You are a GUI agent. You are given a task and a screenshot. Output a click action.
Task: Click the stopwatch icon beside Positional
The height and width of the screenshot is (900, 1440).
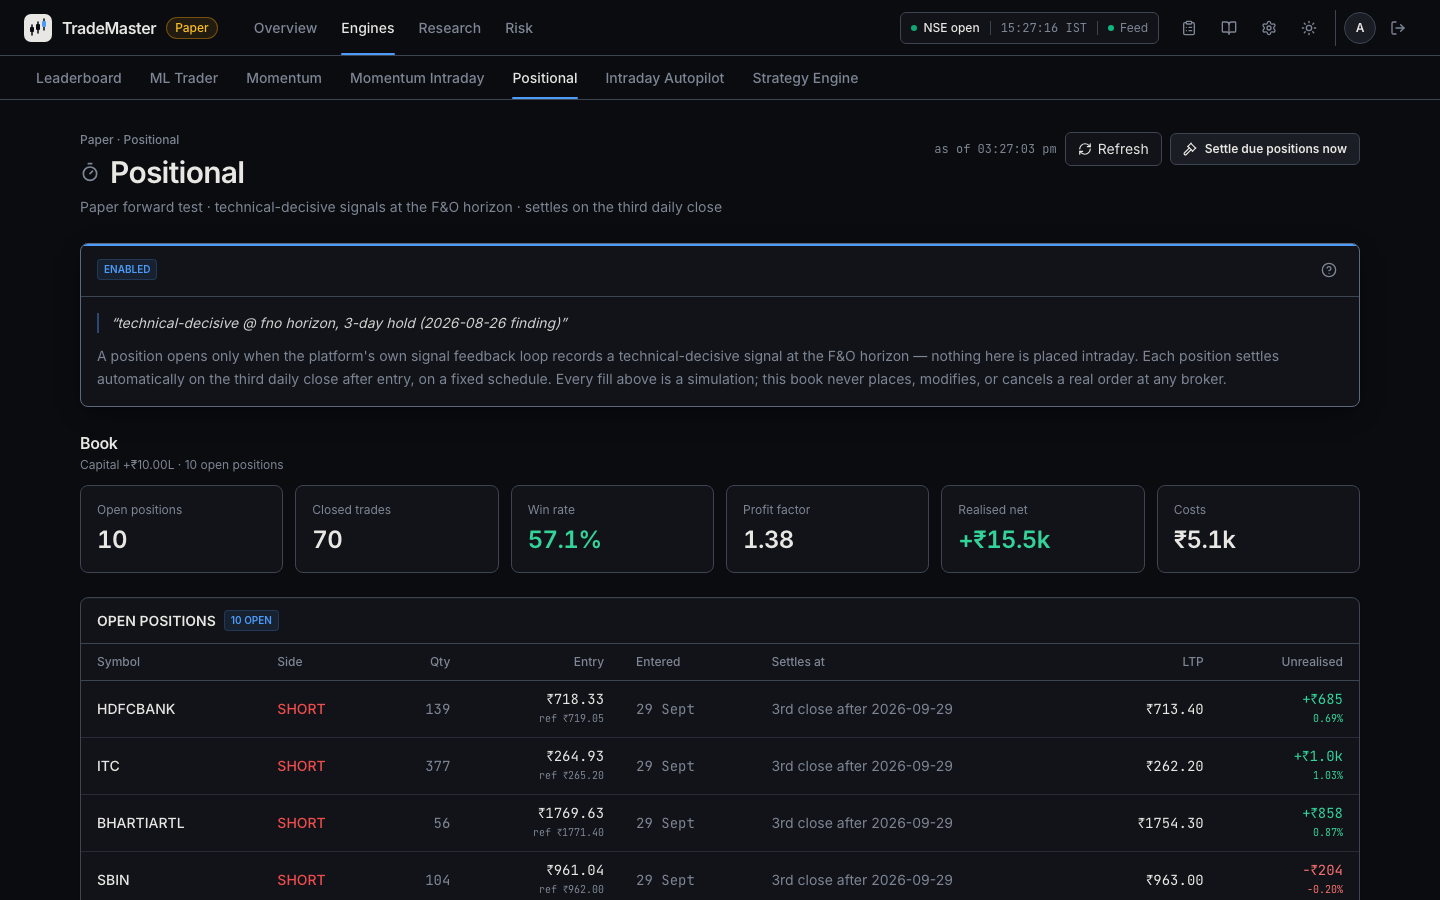point(90,173)
